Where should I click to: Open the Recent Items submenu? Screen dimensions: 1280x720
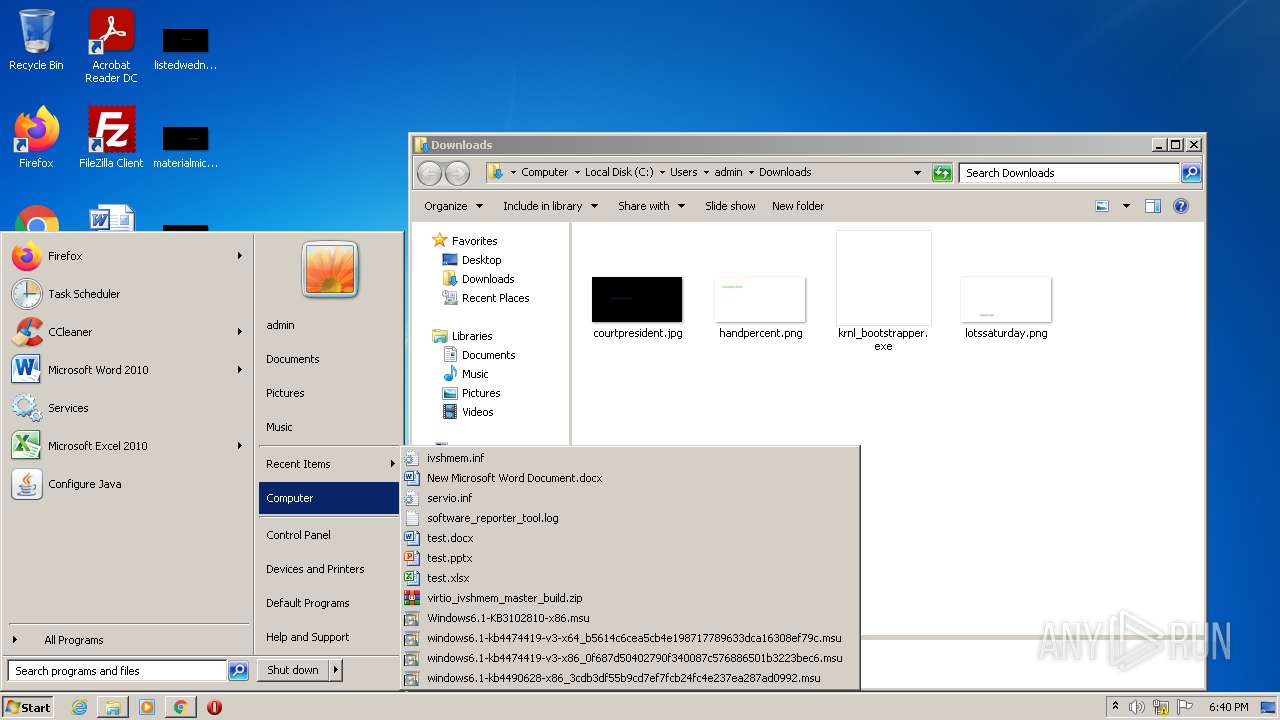tap(329, 464)
